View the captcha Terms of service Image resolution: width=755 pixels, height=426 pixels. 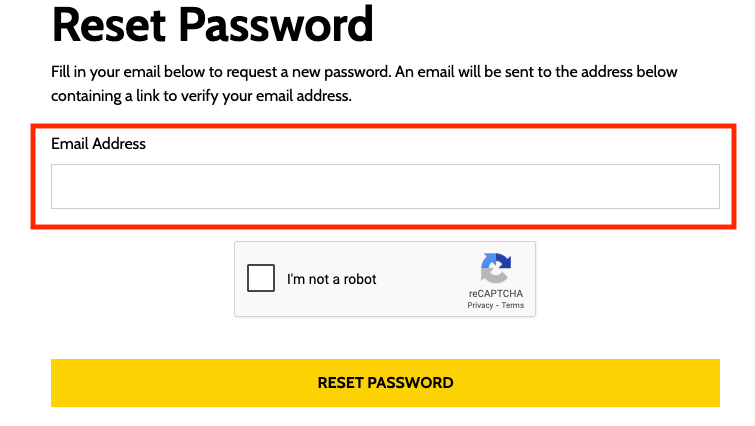click(513, 305)
